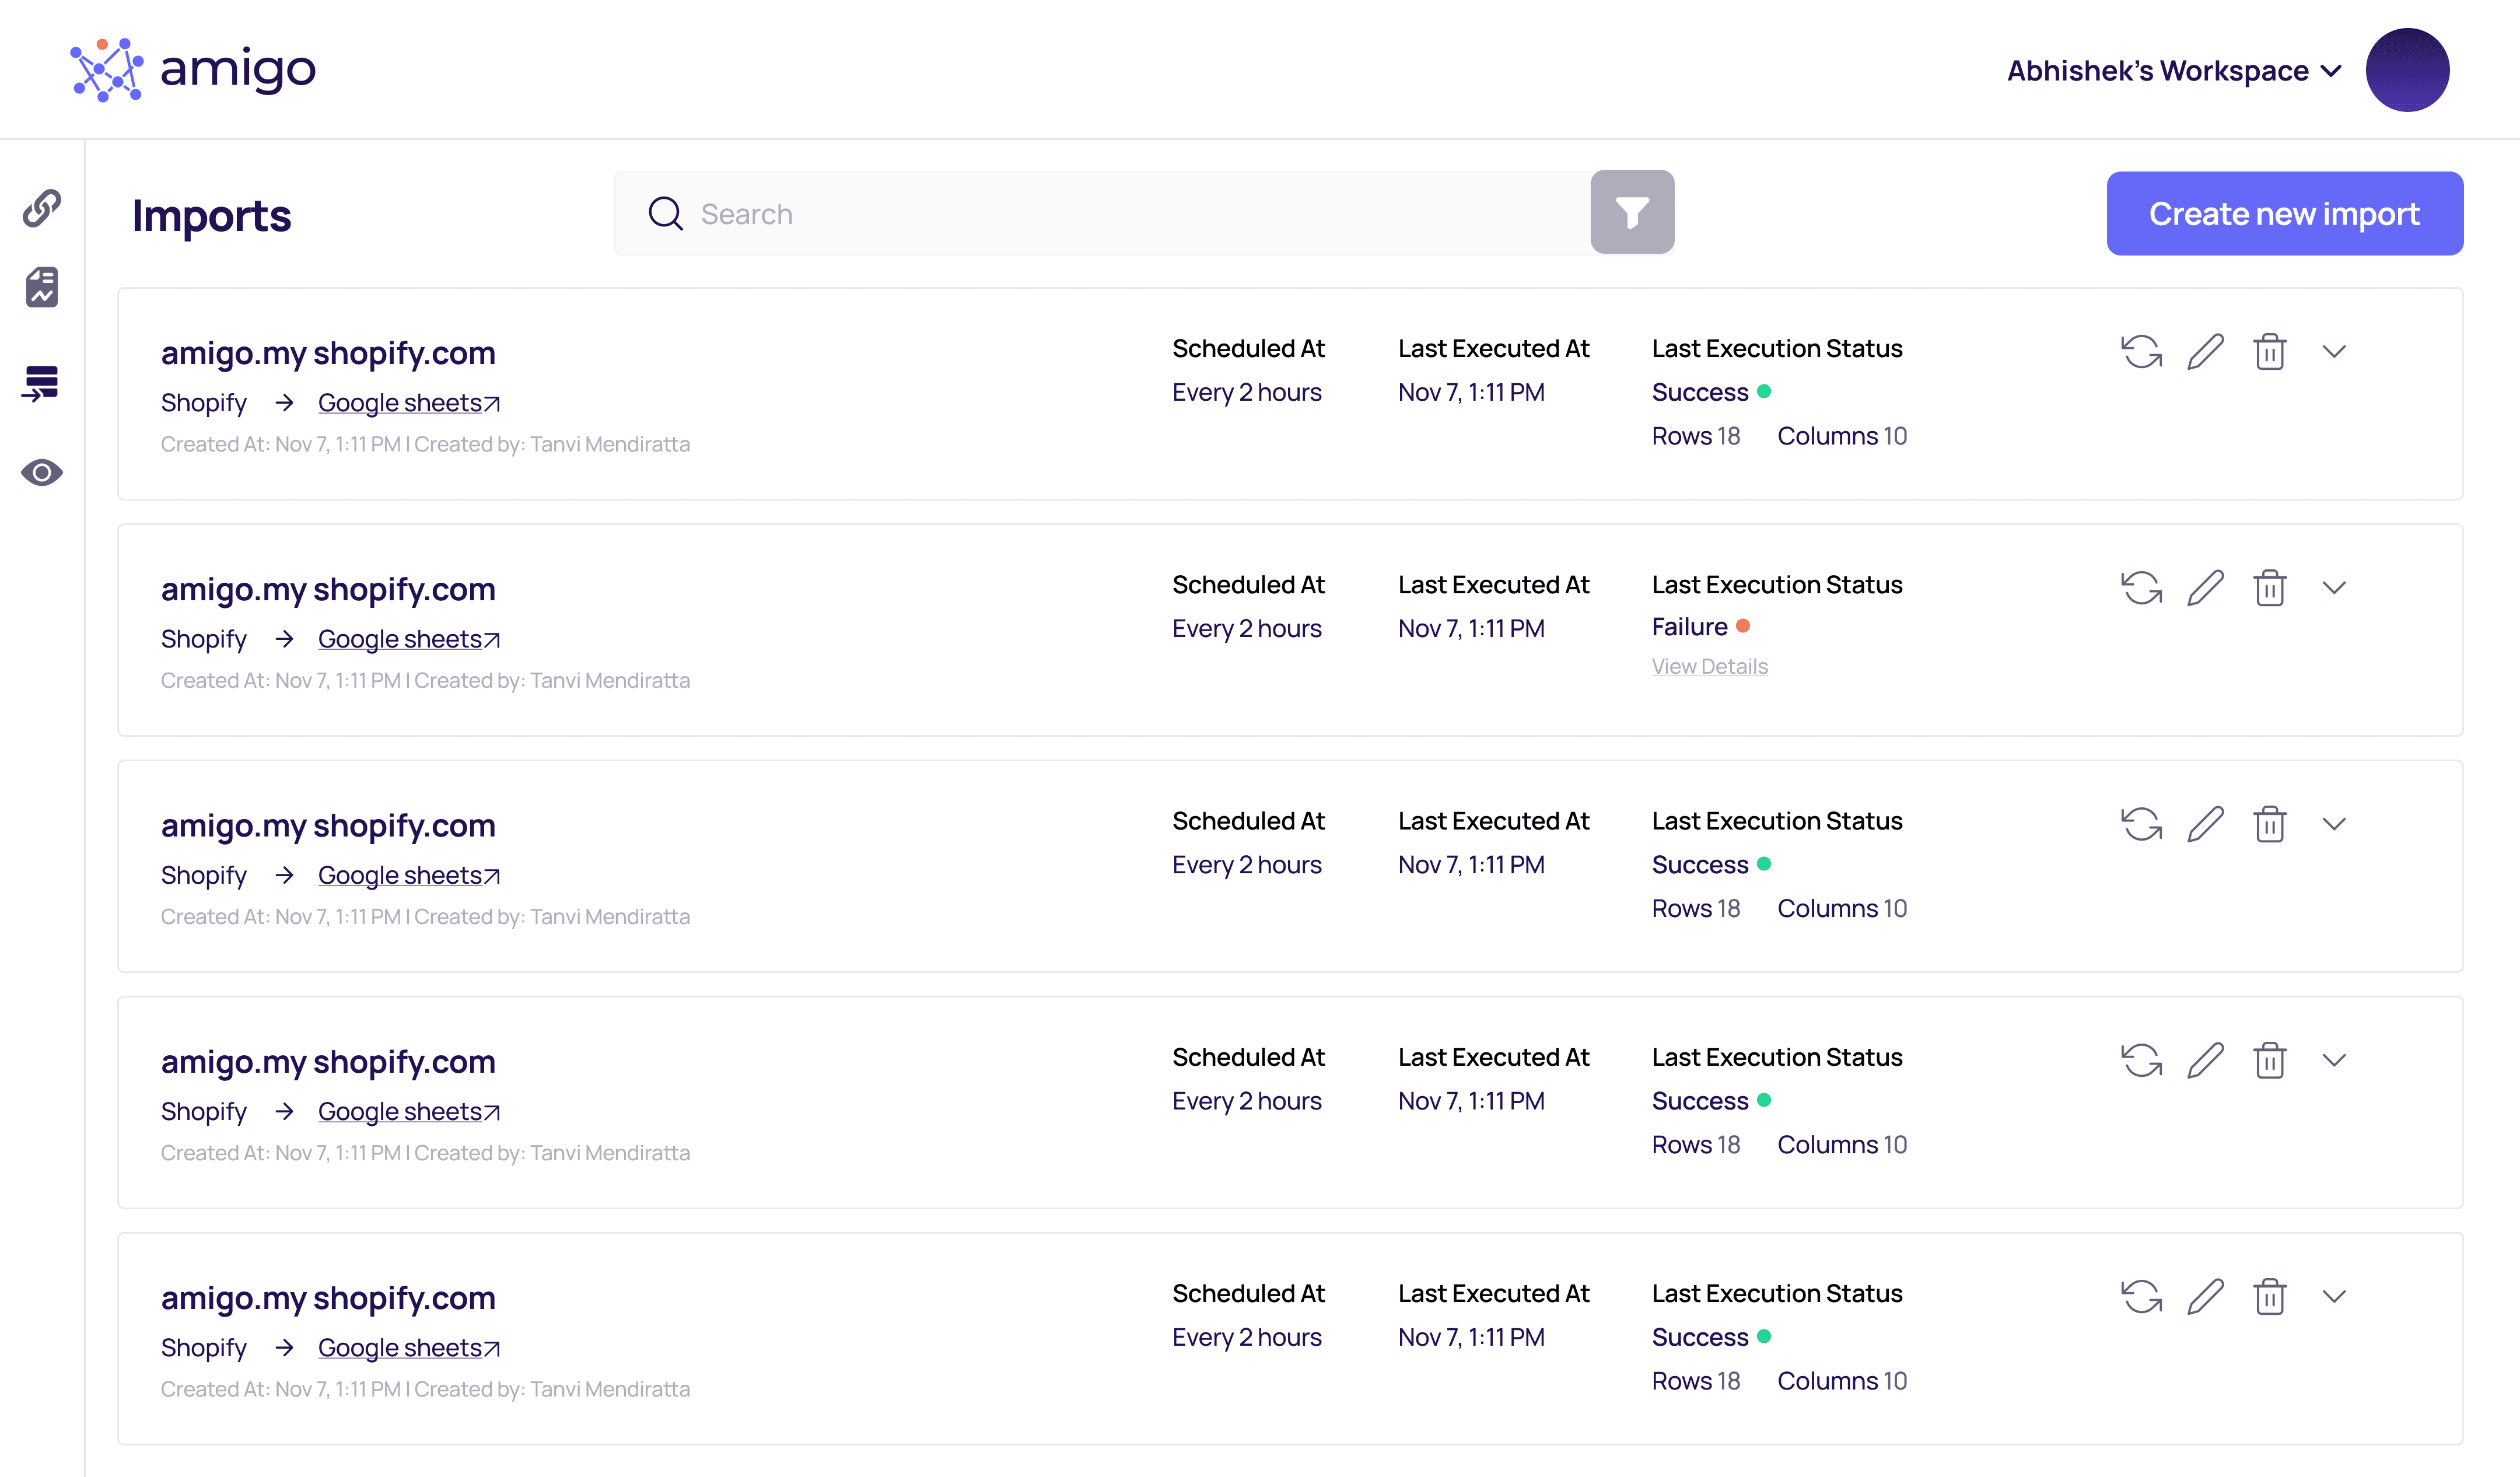Select the imports table icon in sidebar
This screenshot has width=2520, height=1477.
tap(41, 383)
